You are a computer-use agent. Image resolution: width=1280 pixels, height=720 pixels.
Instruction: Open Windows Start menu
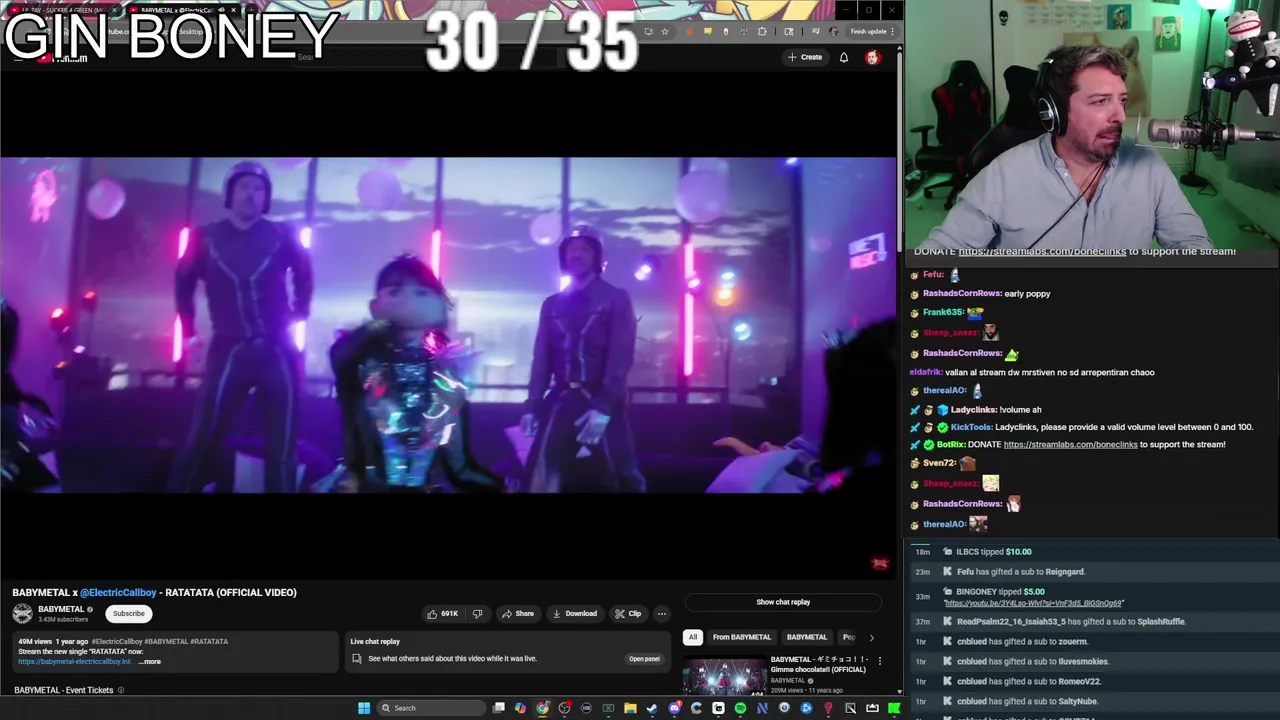click(x=364, y=708)
